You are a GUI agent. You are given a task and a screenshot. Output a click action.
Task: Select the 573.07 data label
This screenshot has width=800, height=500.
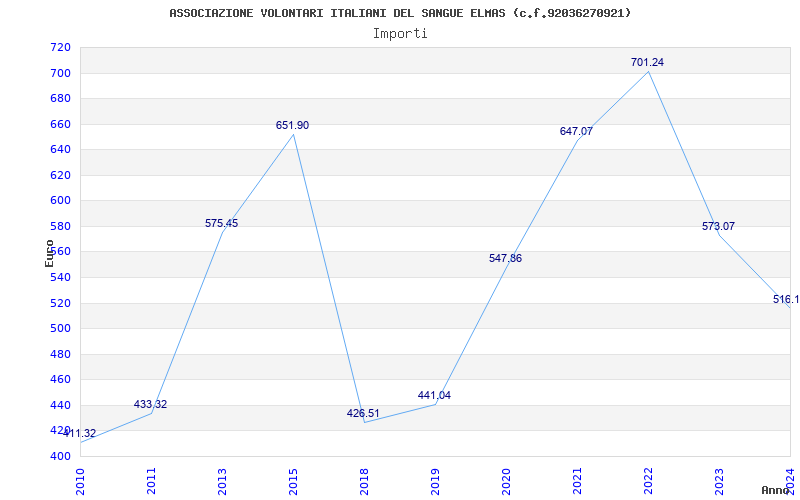718,227
